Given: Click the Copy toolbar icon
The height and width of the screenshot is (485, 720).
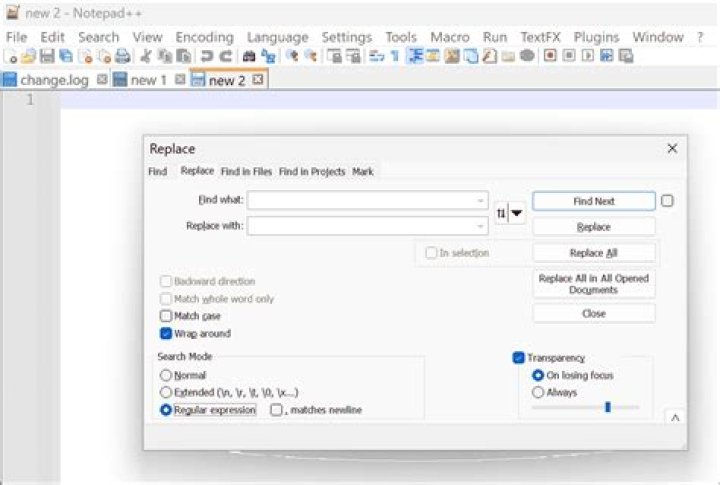Looking at the screenshot, I should pyautogui.click(x=164, y=56).
